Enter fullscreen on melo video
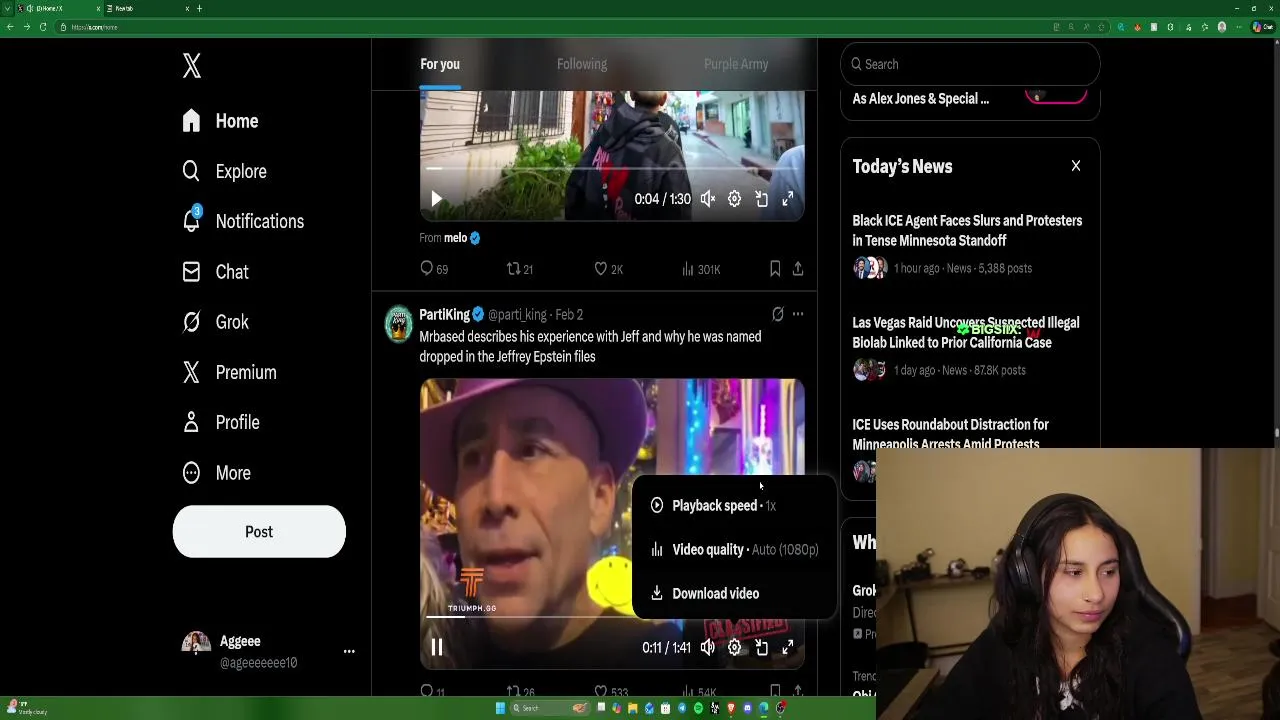The width and height of the screenshot is (1280, 720). 788,199
